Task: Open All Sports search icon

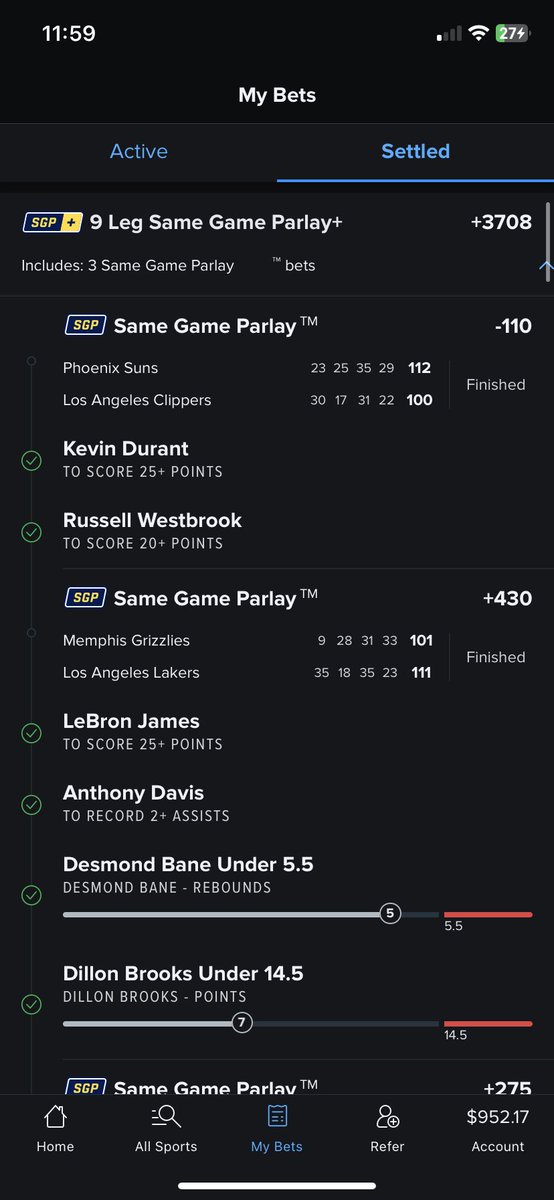Action: (x=166, y=1116)
